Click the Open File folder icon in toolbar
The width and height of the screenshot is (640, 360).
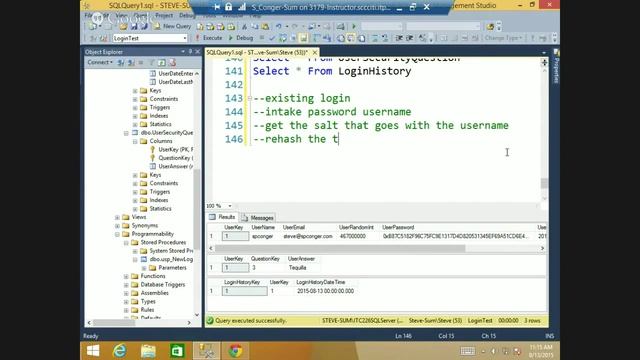[x=123, y=27]
